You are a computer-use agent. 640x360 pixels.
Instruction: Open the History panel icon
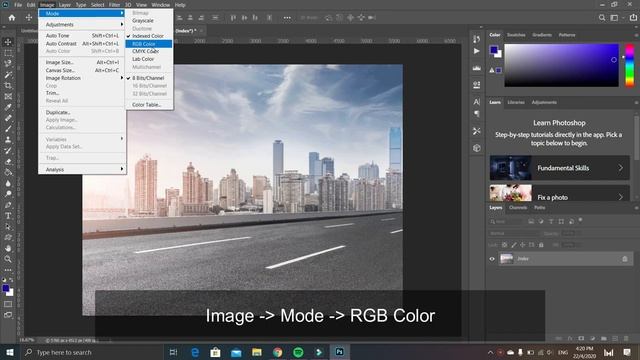[476, 39]
